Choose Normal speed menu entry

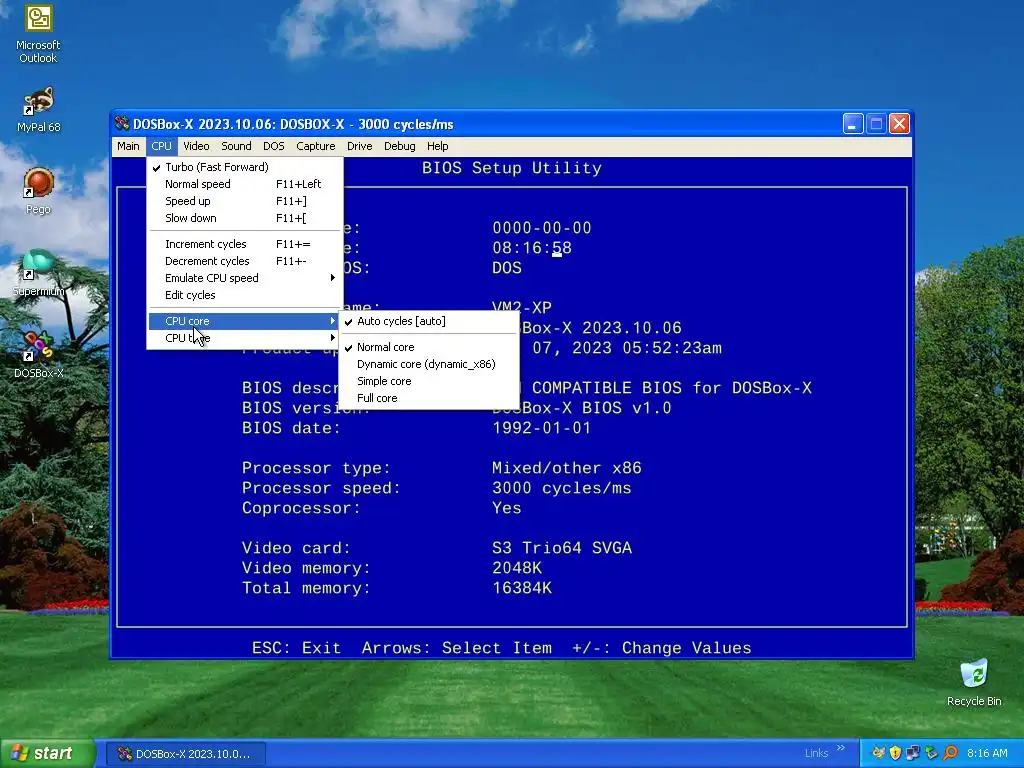click(245, 184)
